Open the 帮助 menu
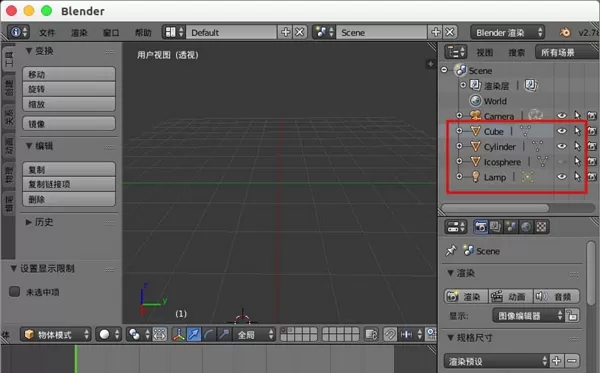The width and height of the screenshot is (600, 373). [143, 33]
